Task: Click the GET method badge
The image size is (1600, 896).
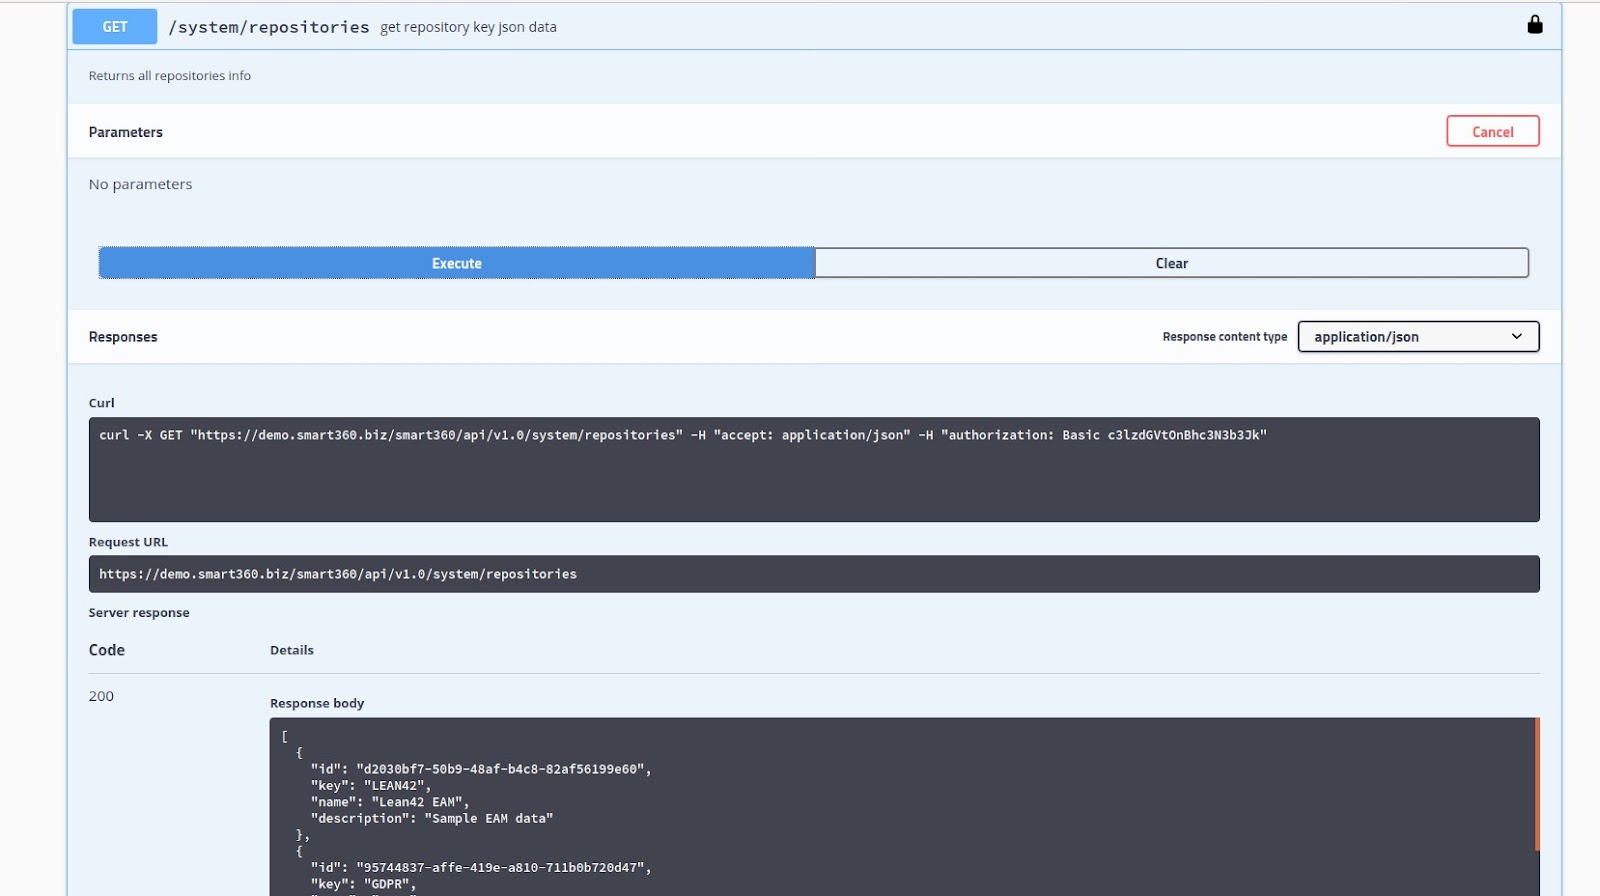Action: point(115,27)
